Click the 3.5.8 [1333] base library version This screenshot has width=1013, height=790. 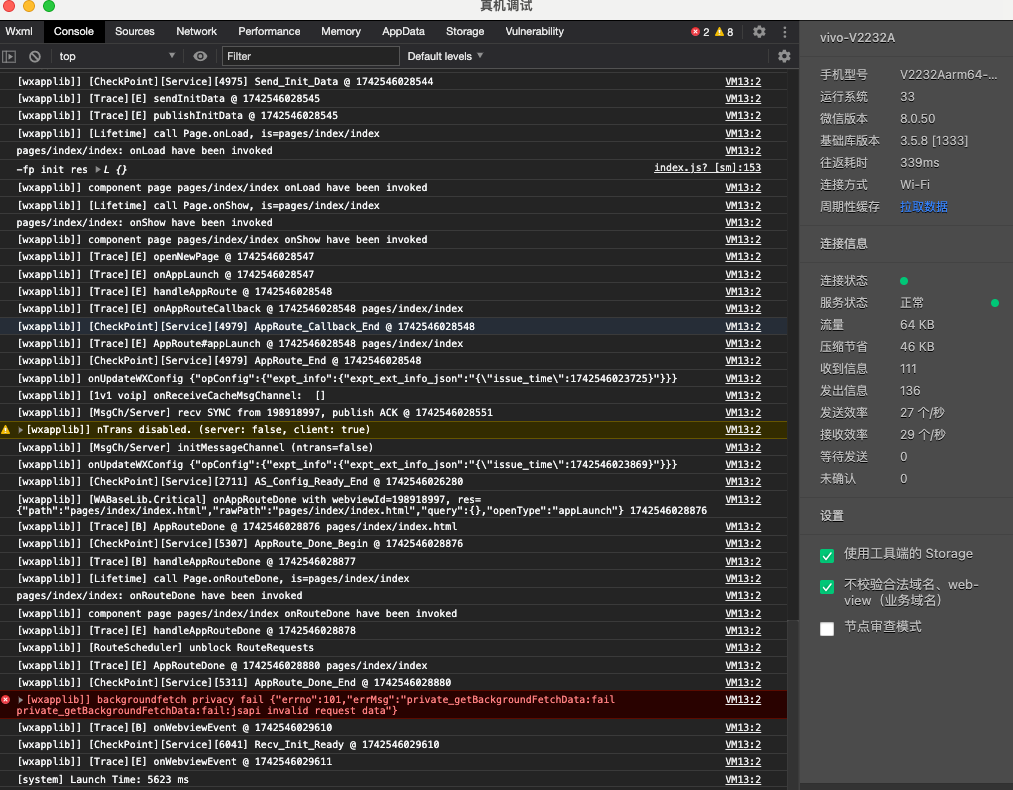pyautogui.click(x=934, y=141)
